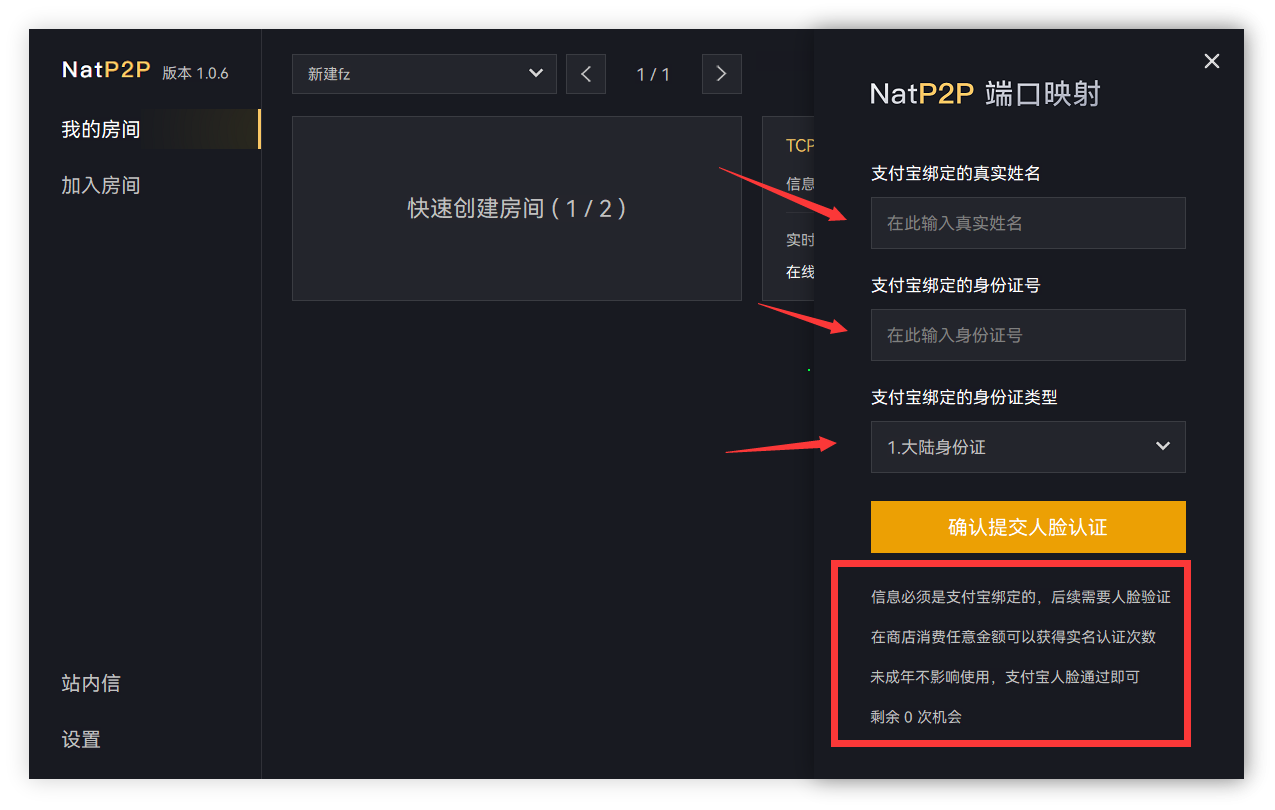Image resolution: width=1275 pixels, height=810 pixels.
Task: Click the 支付宝绑定的身份证号 label
Action: pyautogui.click(x=955, y=285)
